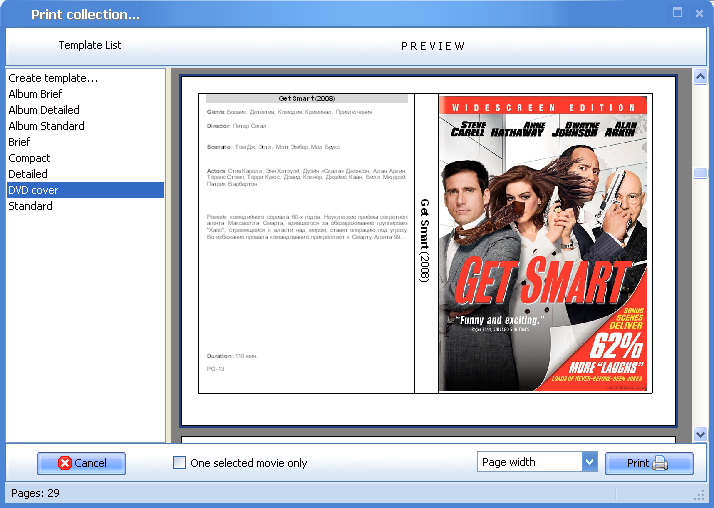This screenshot has height=508, width=714.
Task: Select the Brief template
Action: click(x=85, y=142)
